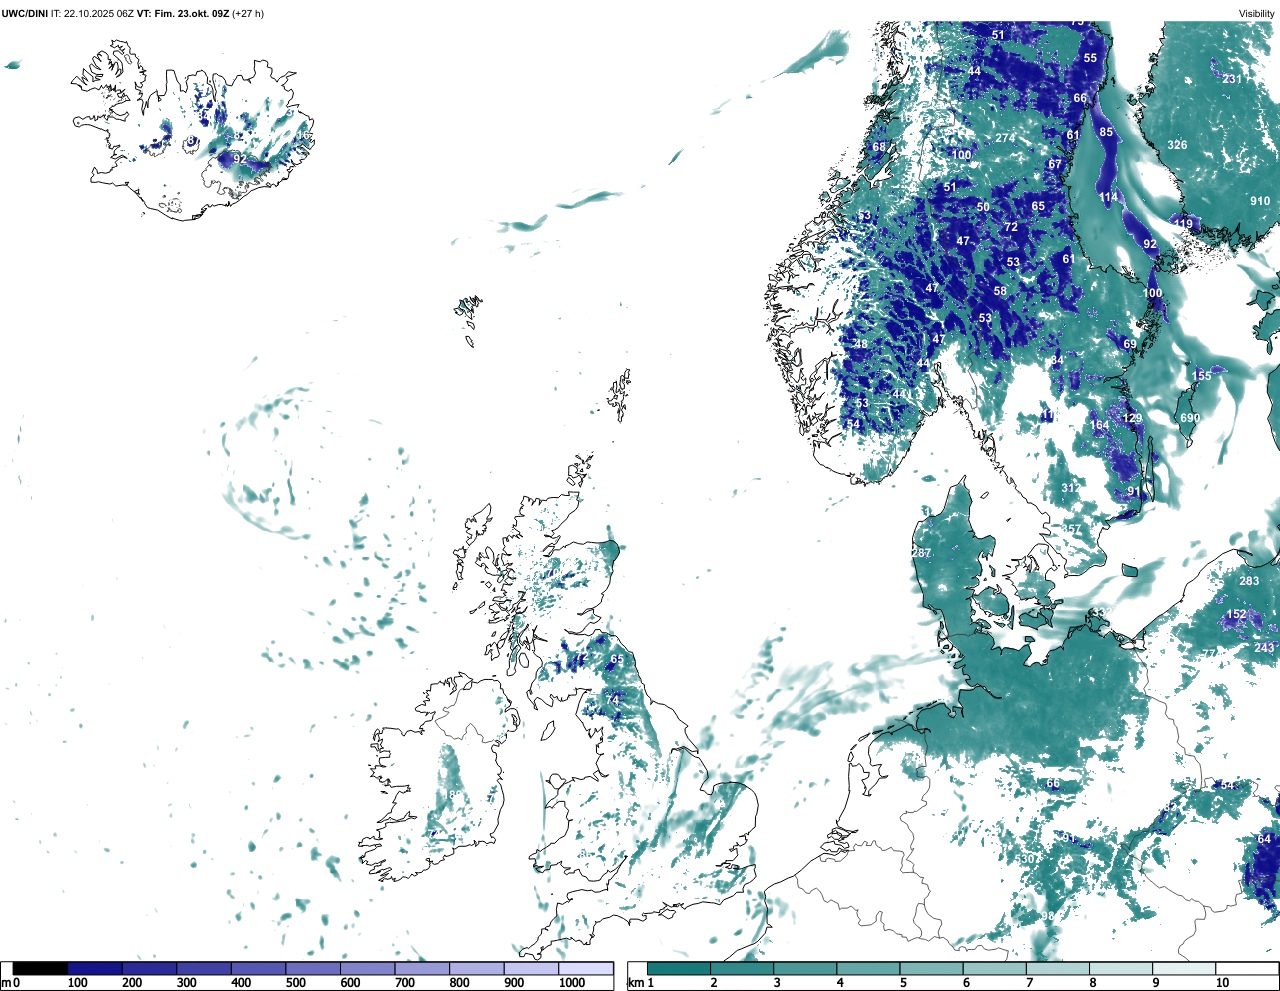Click the '155' value in the Baltic
Image resolution: width=1280 pixels, height=991 pixels.
coord(1202,376)
